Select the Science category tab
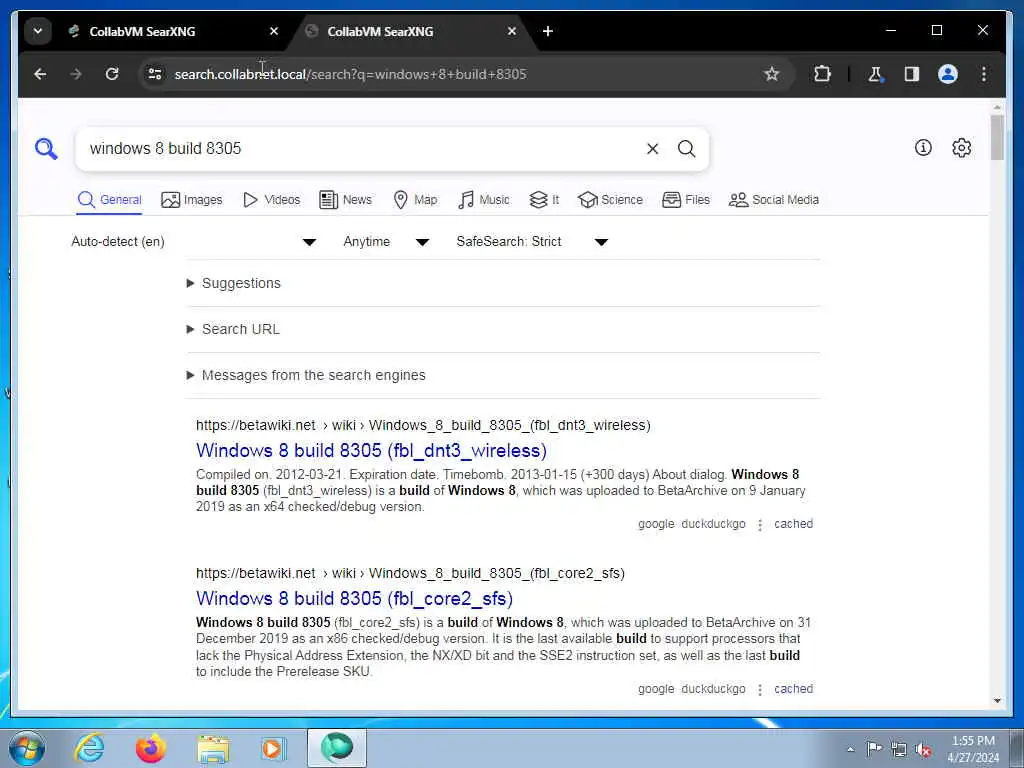 tap(611, 200)
